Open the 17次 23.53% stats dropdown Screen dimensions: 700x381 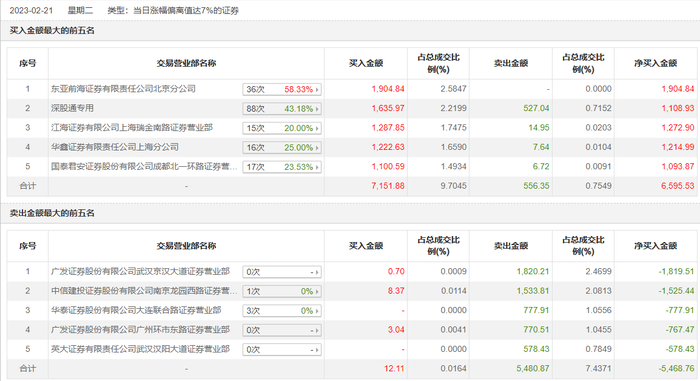282,167
